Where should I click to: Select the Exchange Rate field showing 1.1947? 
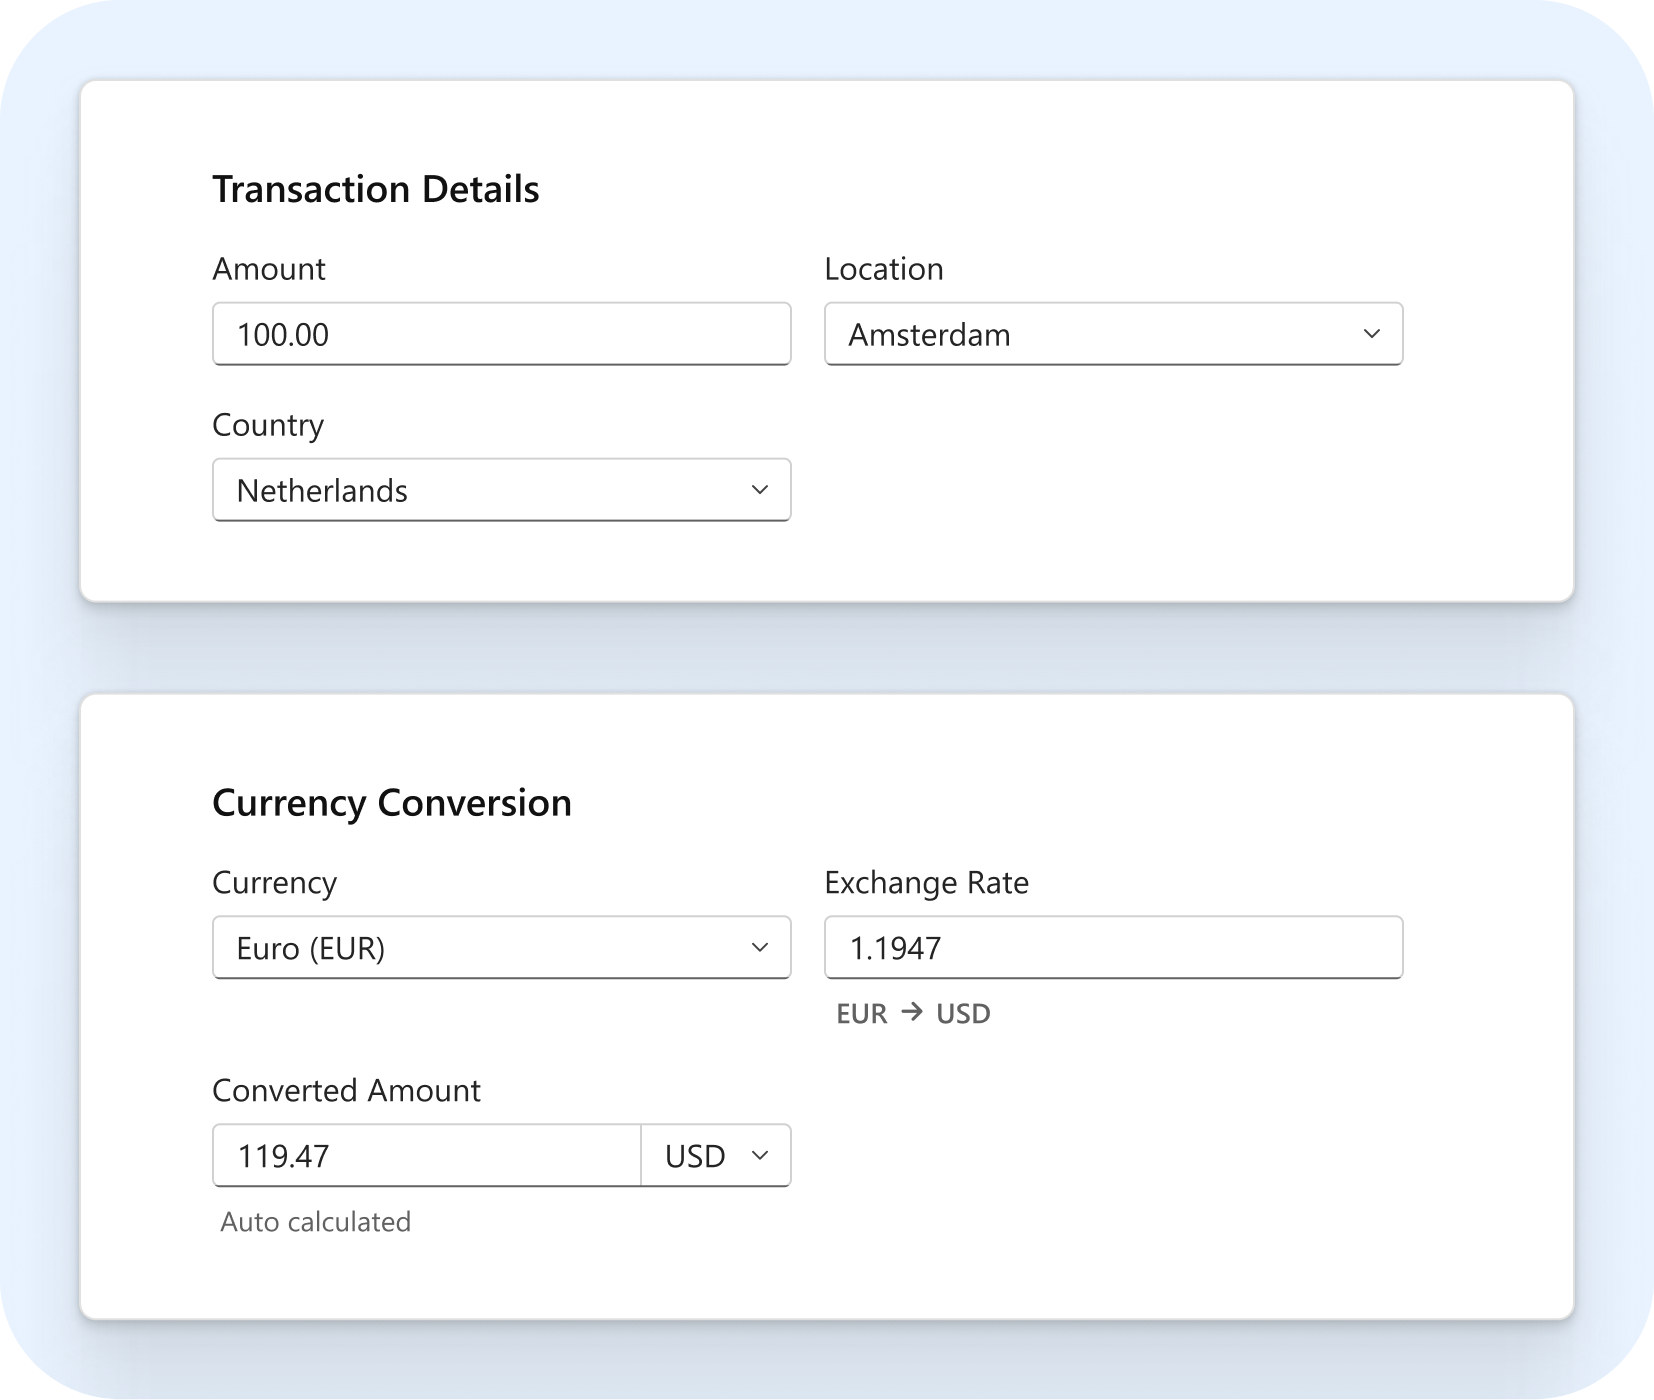coord(1113,947)
